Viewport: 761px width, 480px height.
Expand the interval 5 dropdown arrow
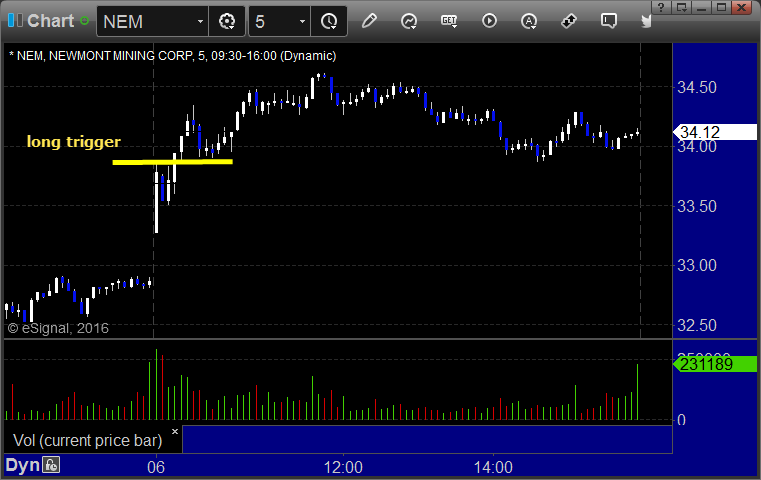302,21
